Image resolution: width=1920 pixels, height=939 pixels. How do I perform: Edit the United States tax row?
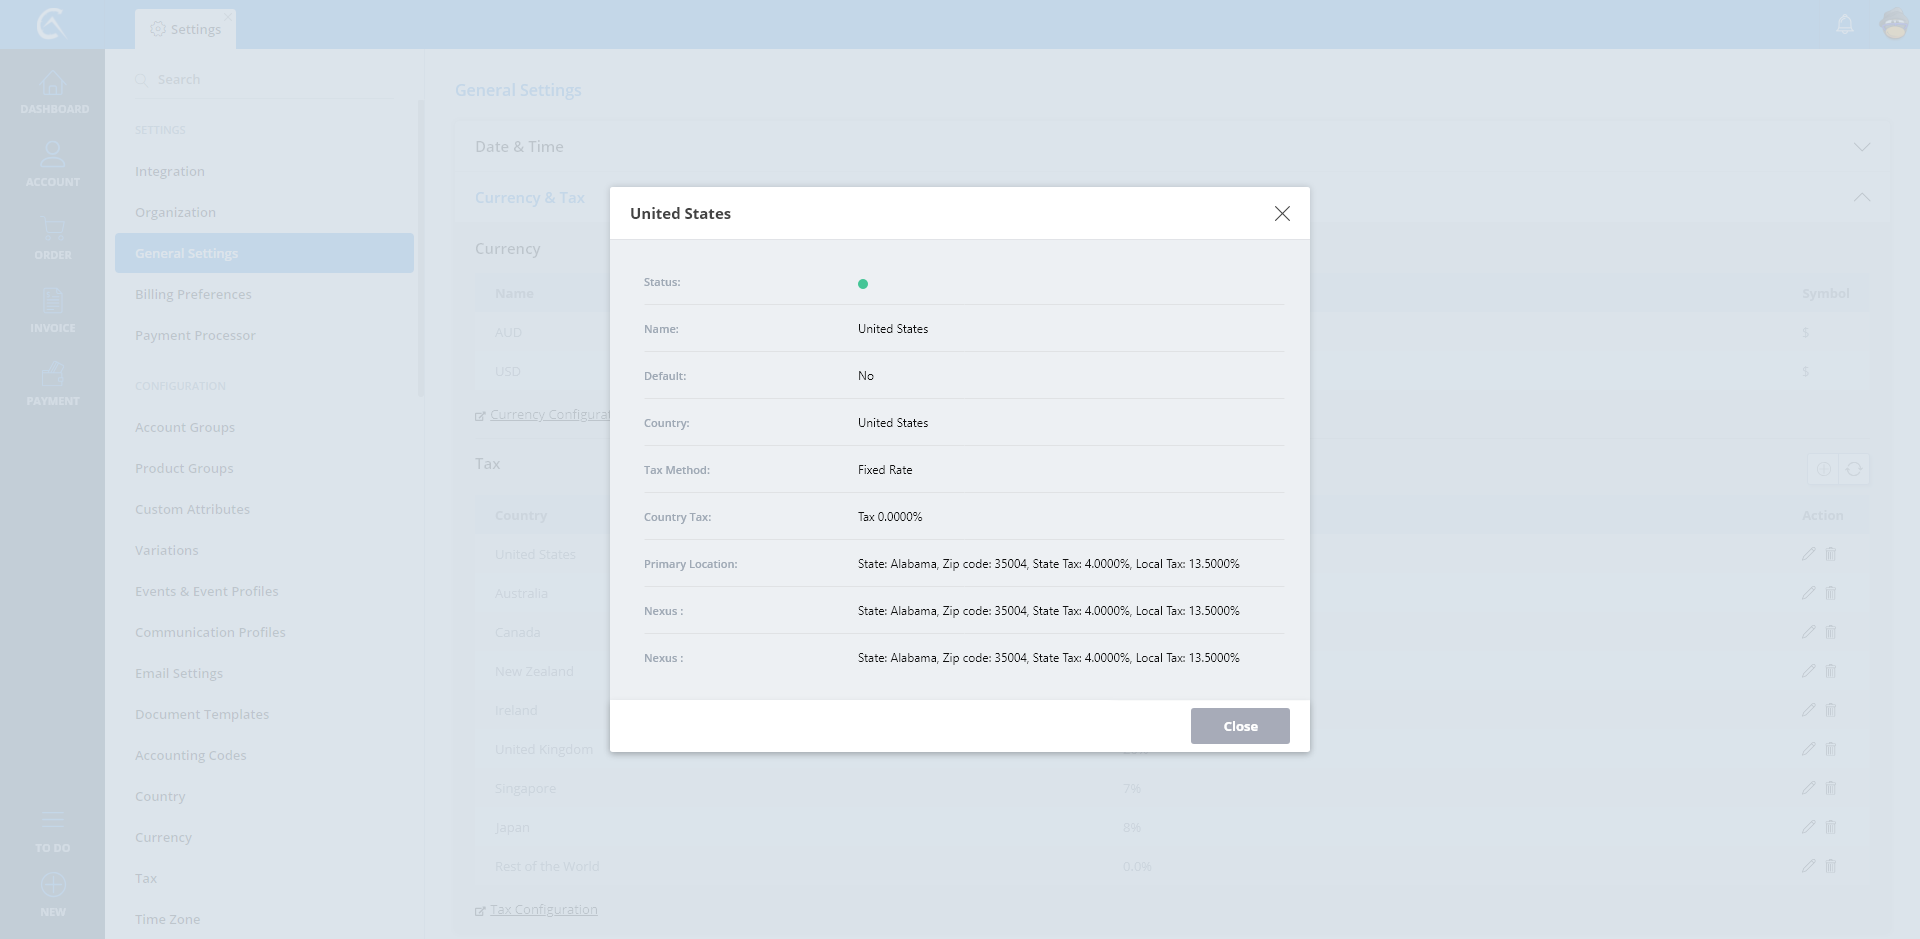[x=1808, y=554]
